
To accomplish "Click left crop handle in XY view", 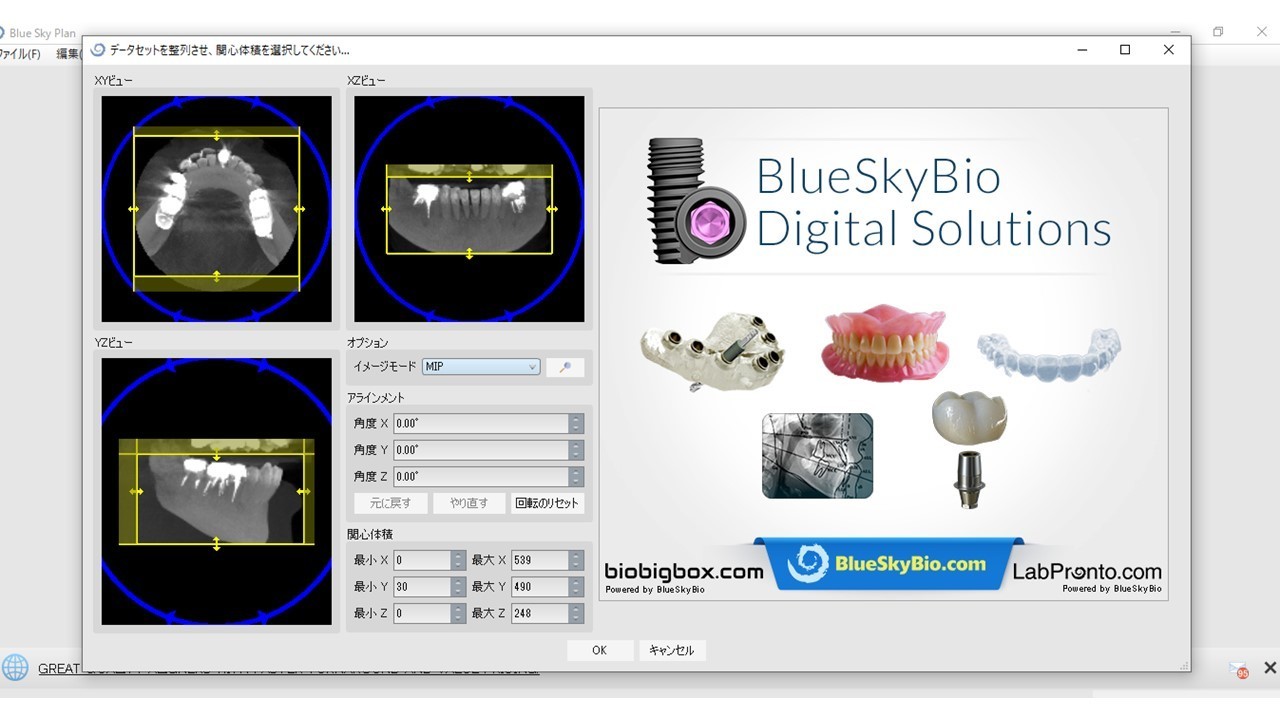I will point(134,209).
